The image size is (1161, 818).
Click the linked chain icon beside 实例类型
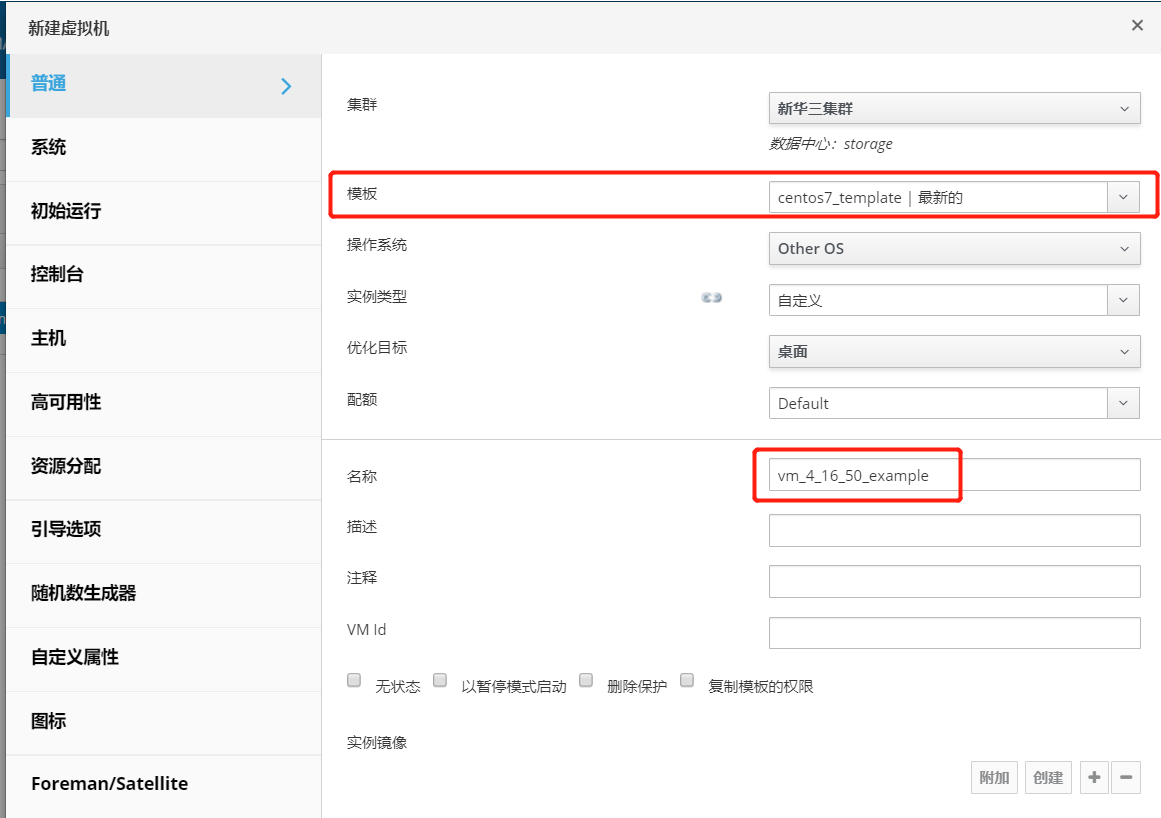(x=712, y=298)
